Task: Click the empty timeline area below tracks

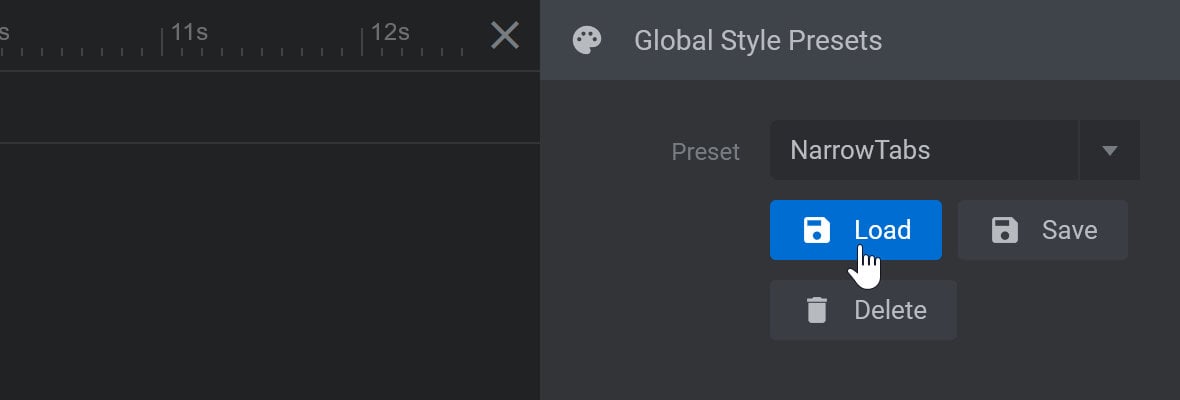Action: [x=269, y=271]
